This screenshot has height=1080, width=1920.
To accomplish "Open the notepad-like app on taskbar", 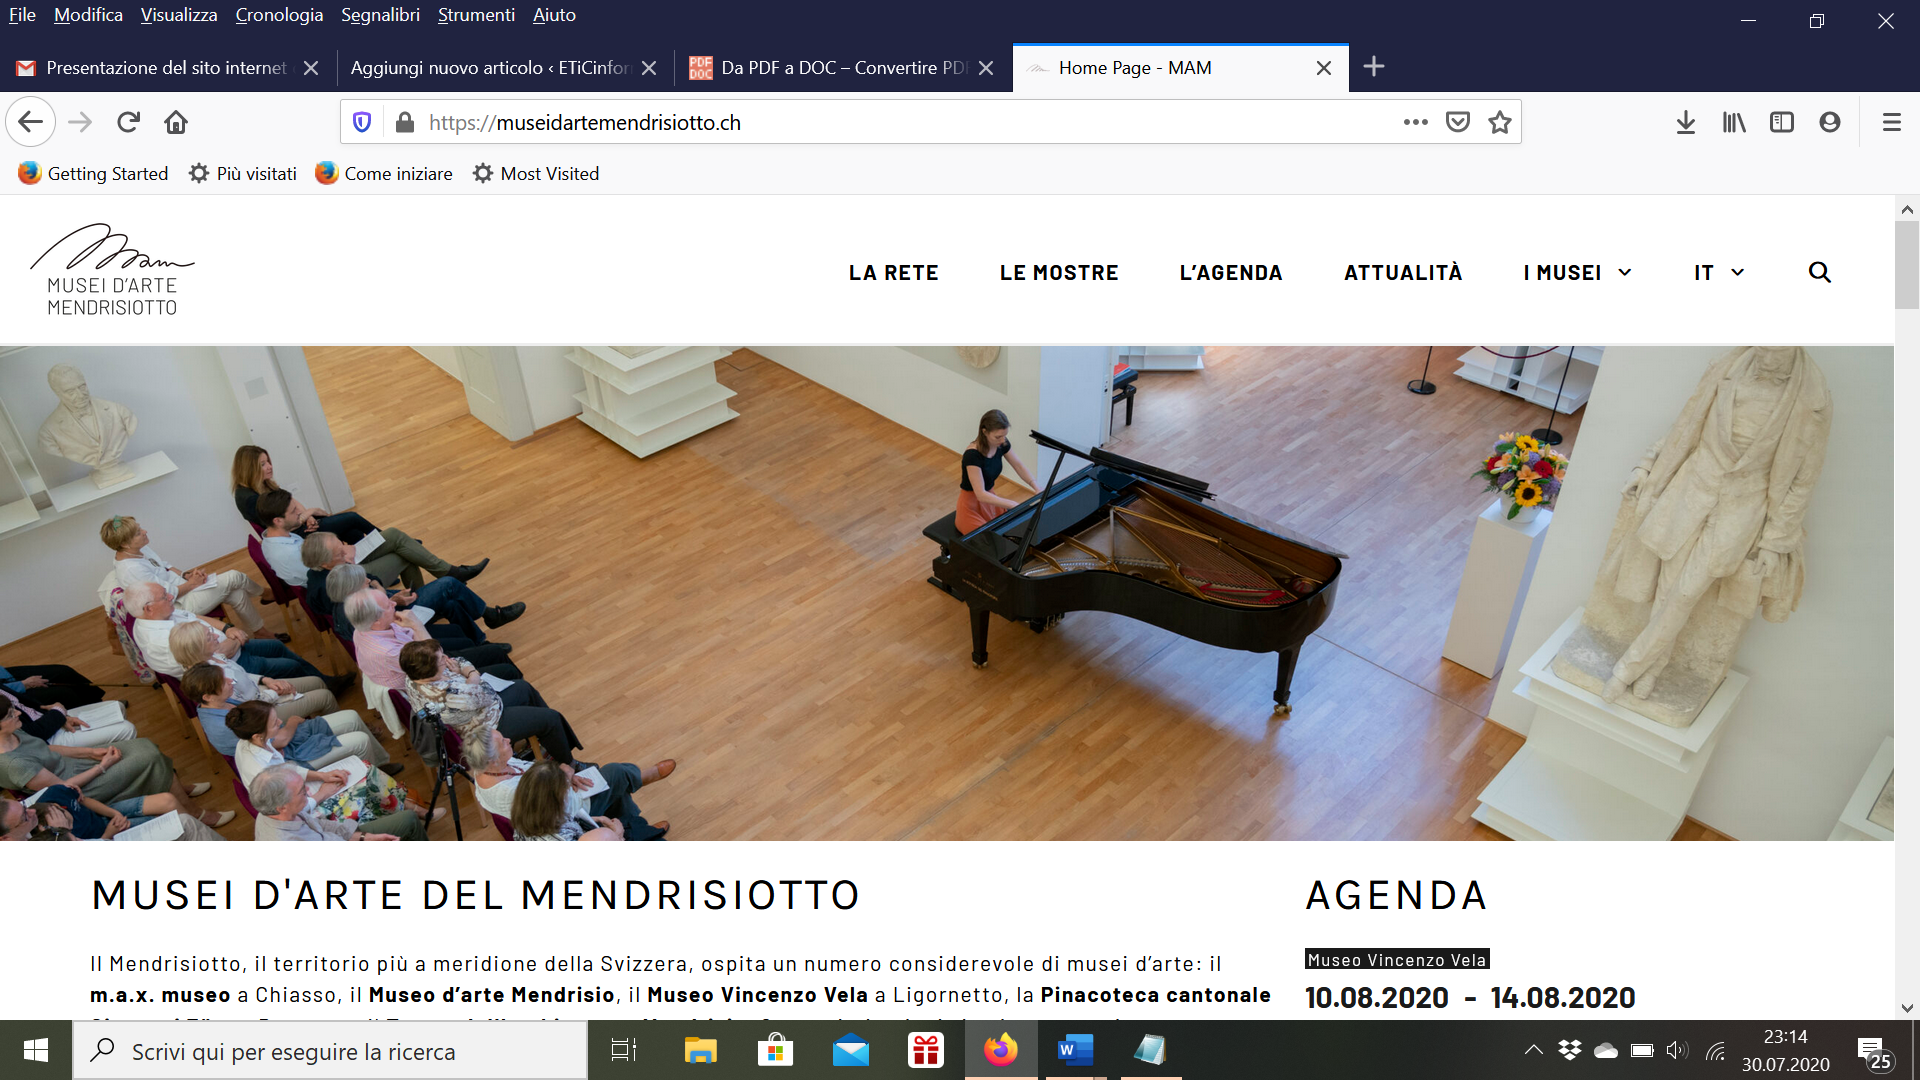I will click(x=1151, y=1050).
